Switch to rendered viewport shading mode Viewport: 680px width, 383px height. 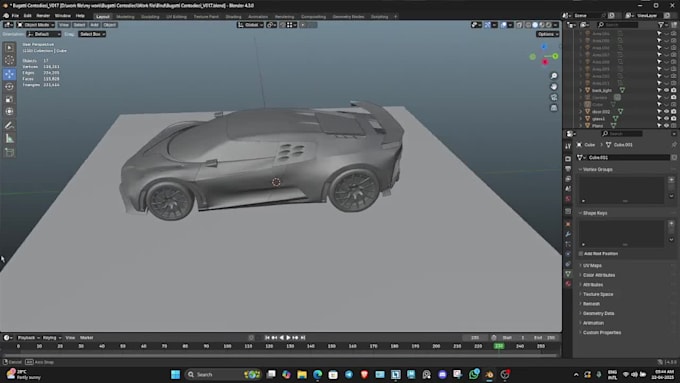(x=549, y=25)
